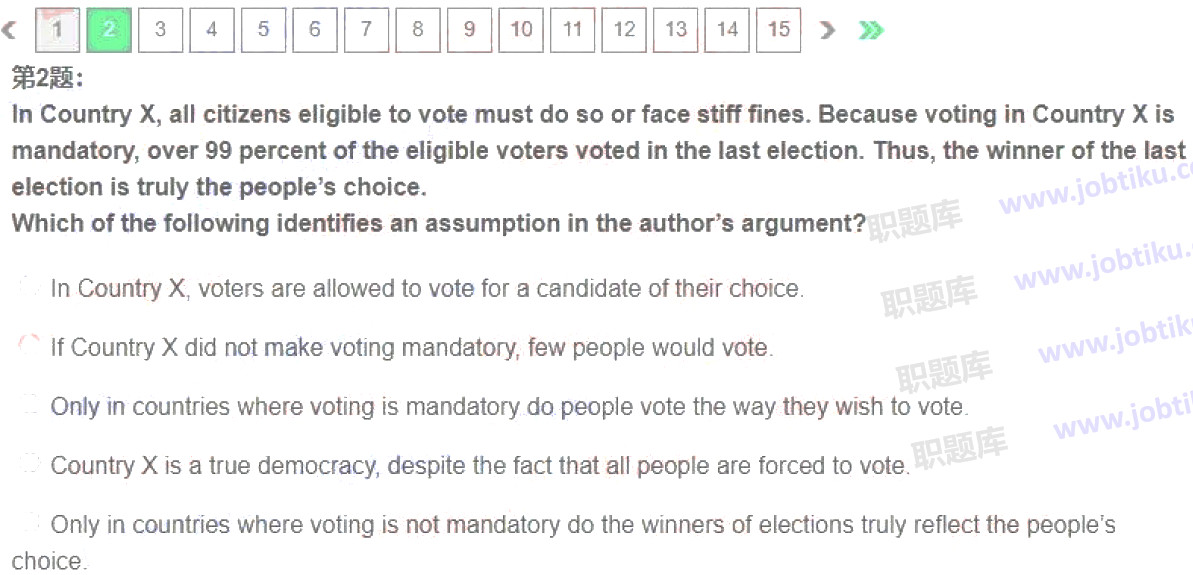Image resolution: width=1193 pixels, height=575 pixels.
Task: Open question 15 in the pager
Action: click(778, 30)
